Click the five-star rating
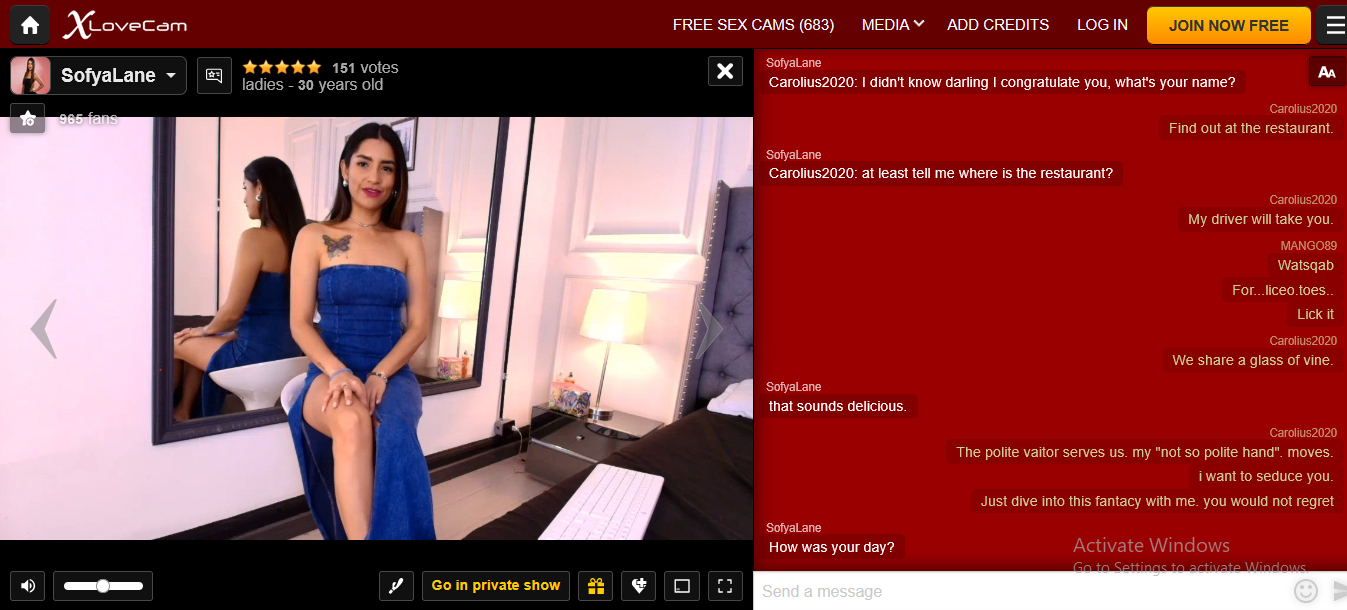The width and height of the screenshot is (1347, 610). (x=282, y=67)
